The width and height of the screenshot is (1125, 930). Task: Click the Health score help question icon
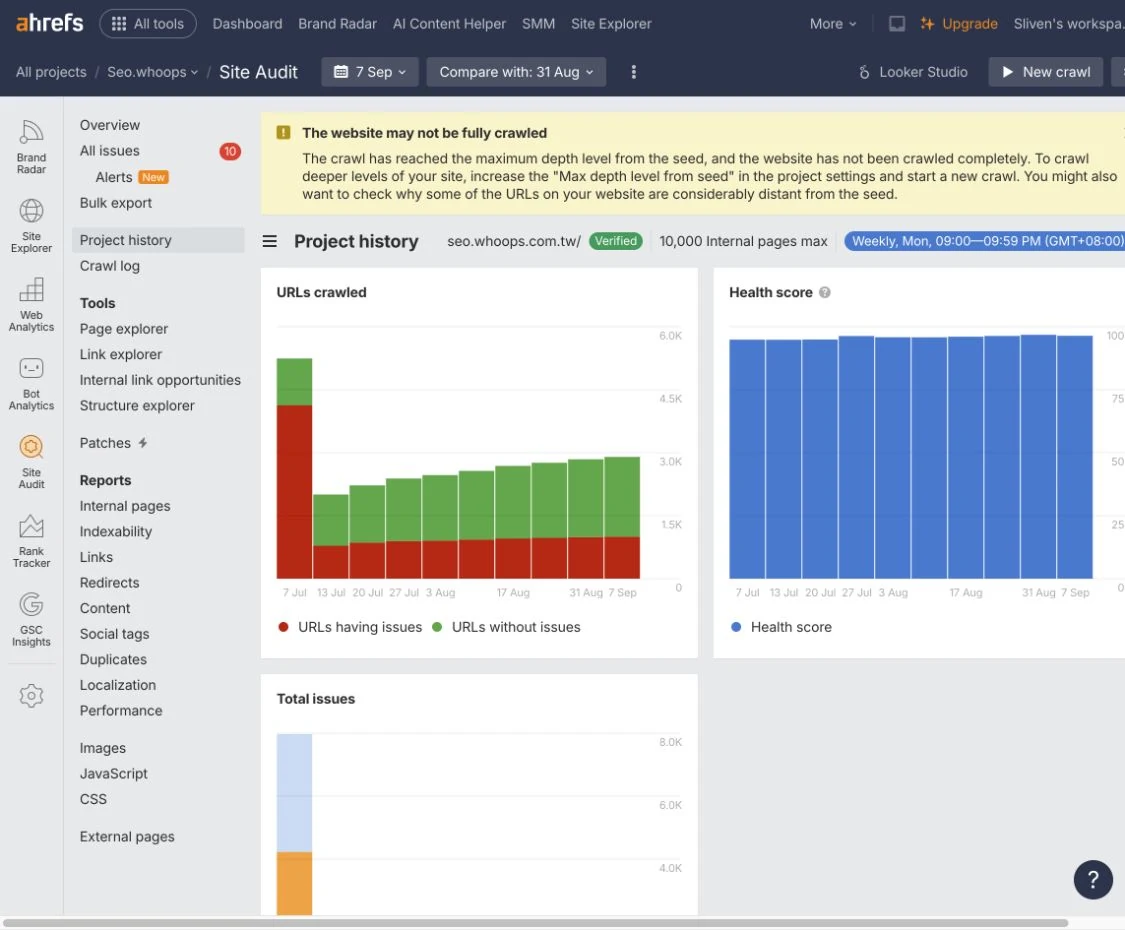click(x=825, y=292)
